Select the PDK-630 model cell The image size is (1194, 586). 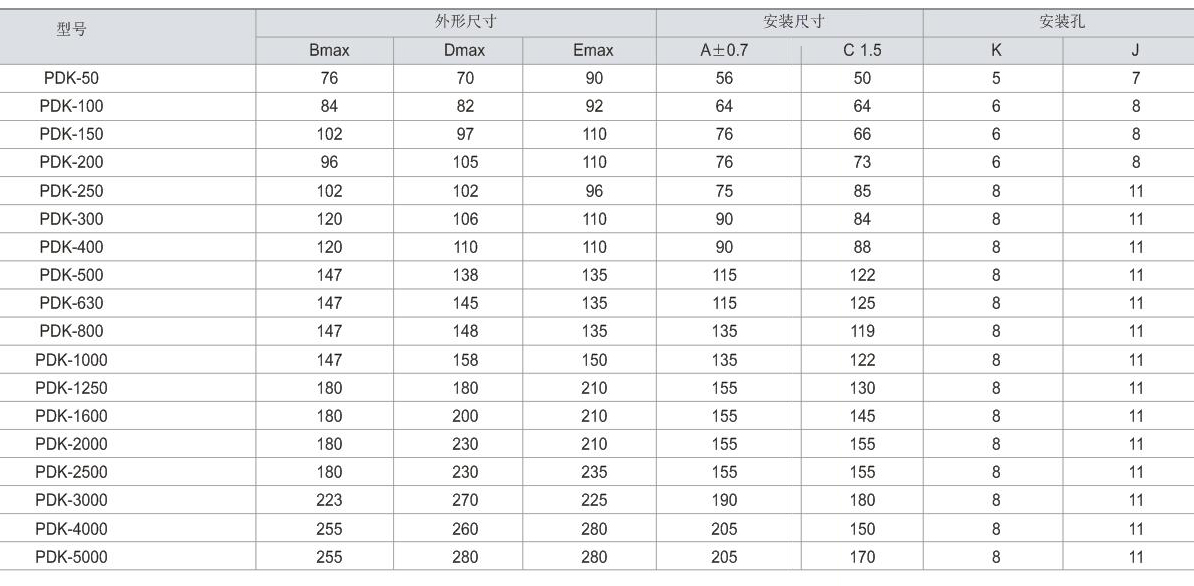pos(71,303)
